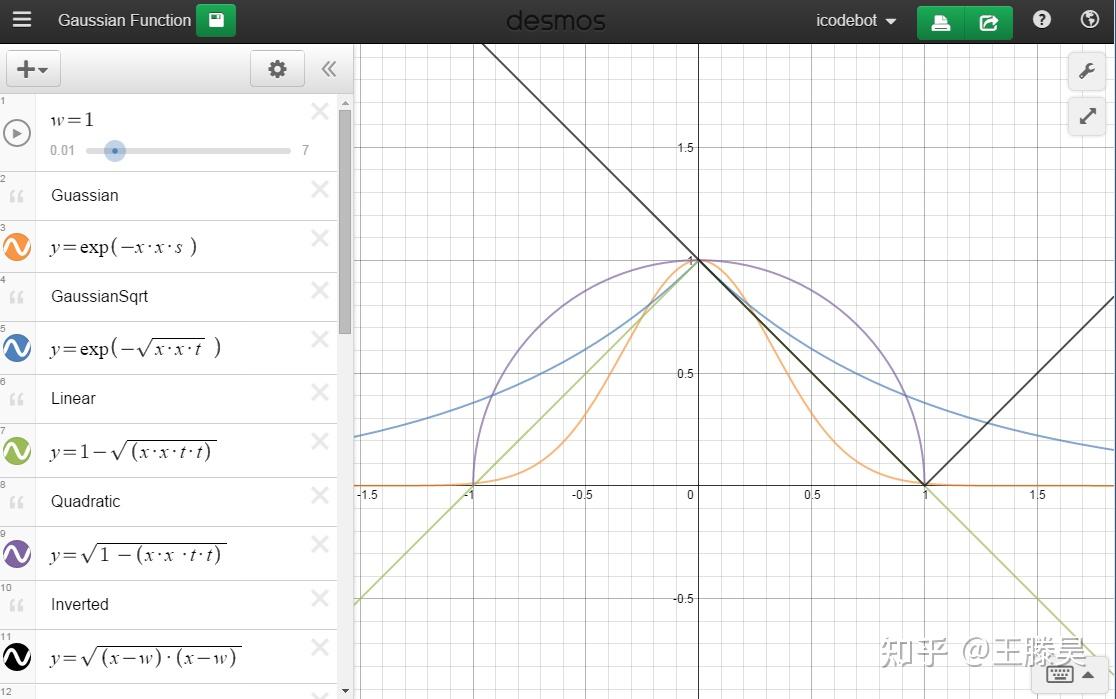Open the help question mark
Viewport: 1116px width, 699px height.
pyautogui.click(x=1041, y=19)
